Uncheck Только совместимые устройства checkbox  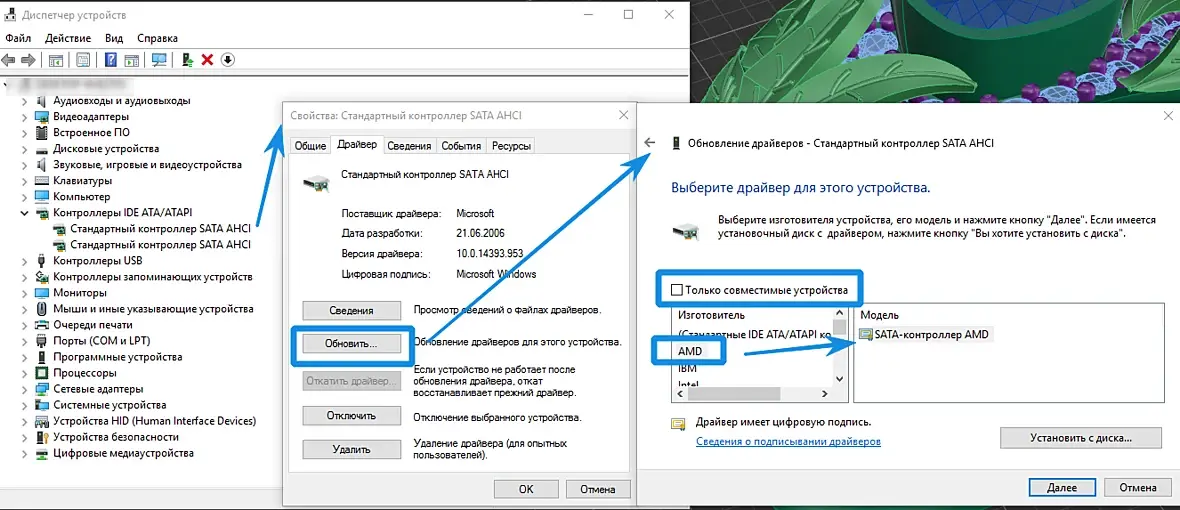tap(677, 290)
